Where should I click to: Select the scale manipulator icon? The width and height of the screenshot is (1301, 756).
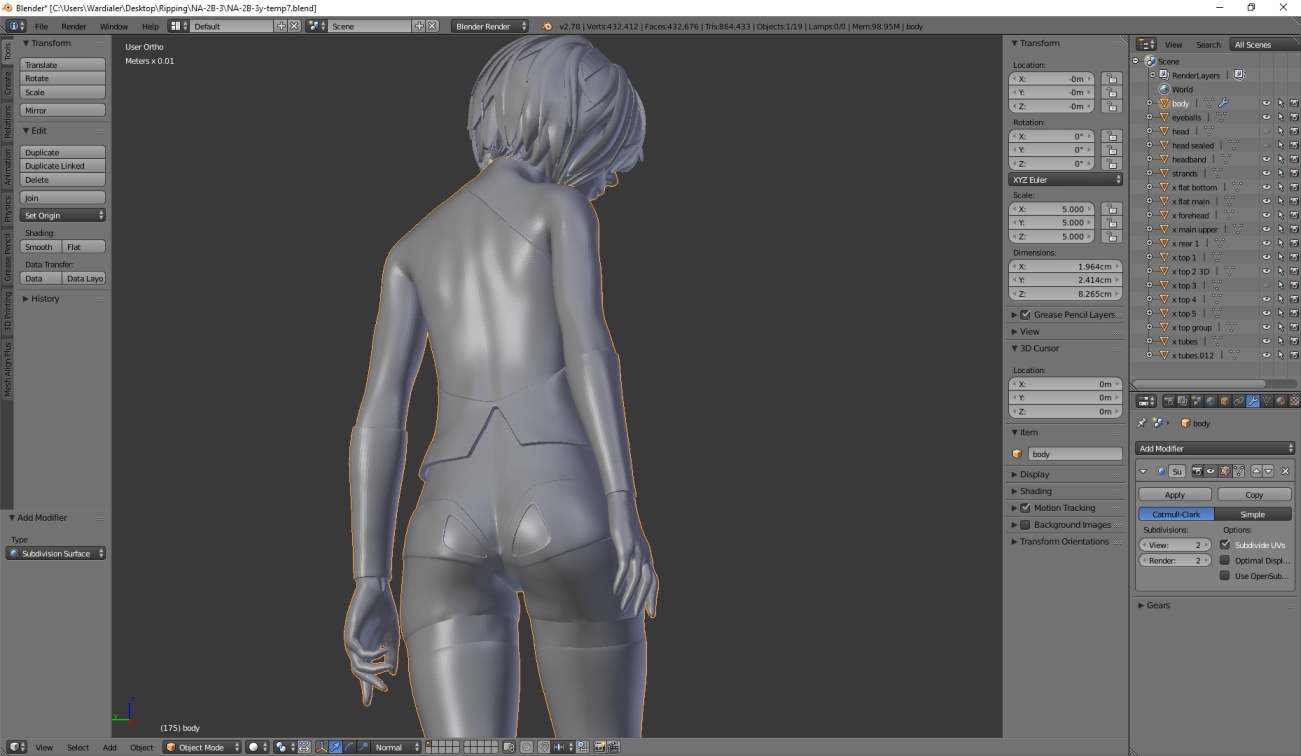click(363, 747)
